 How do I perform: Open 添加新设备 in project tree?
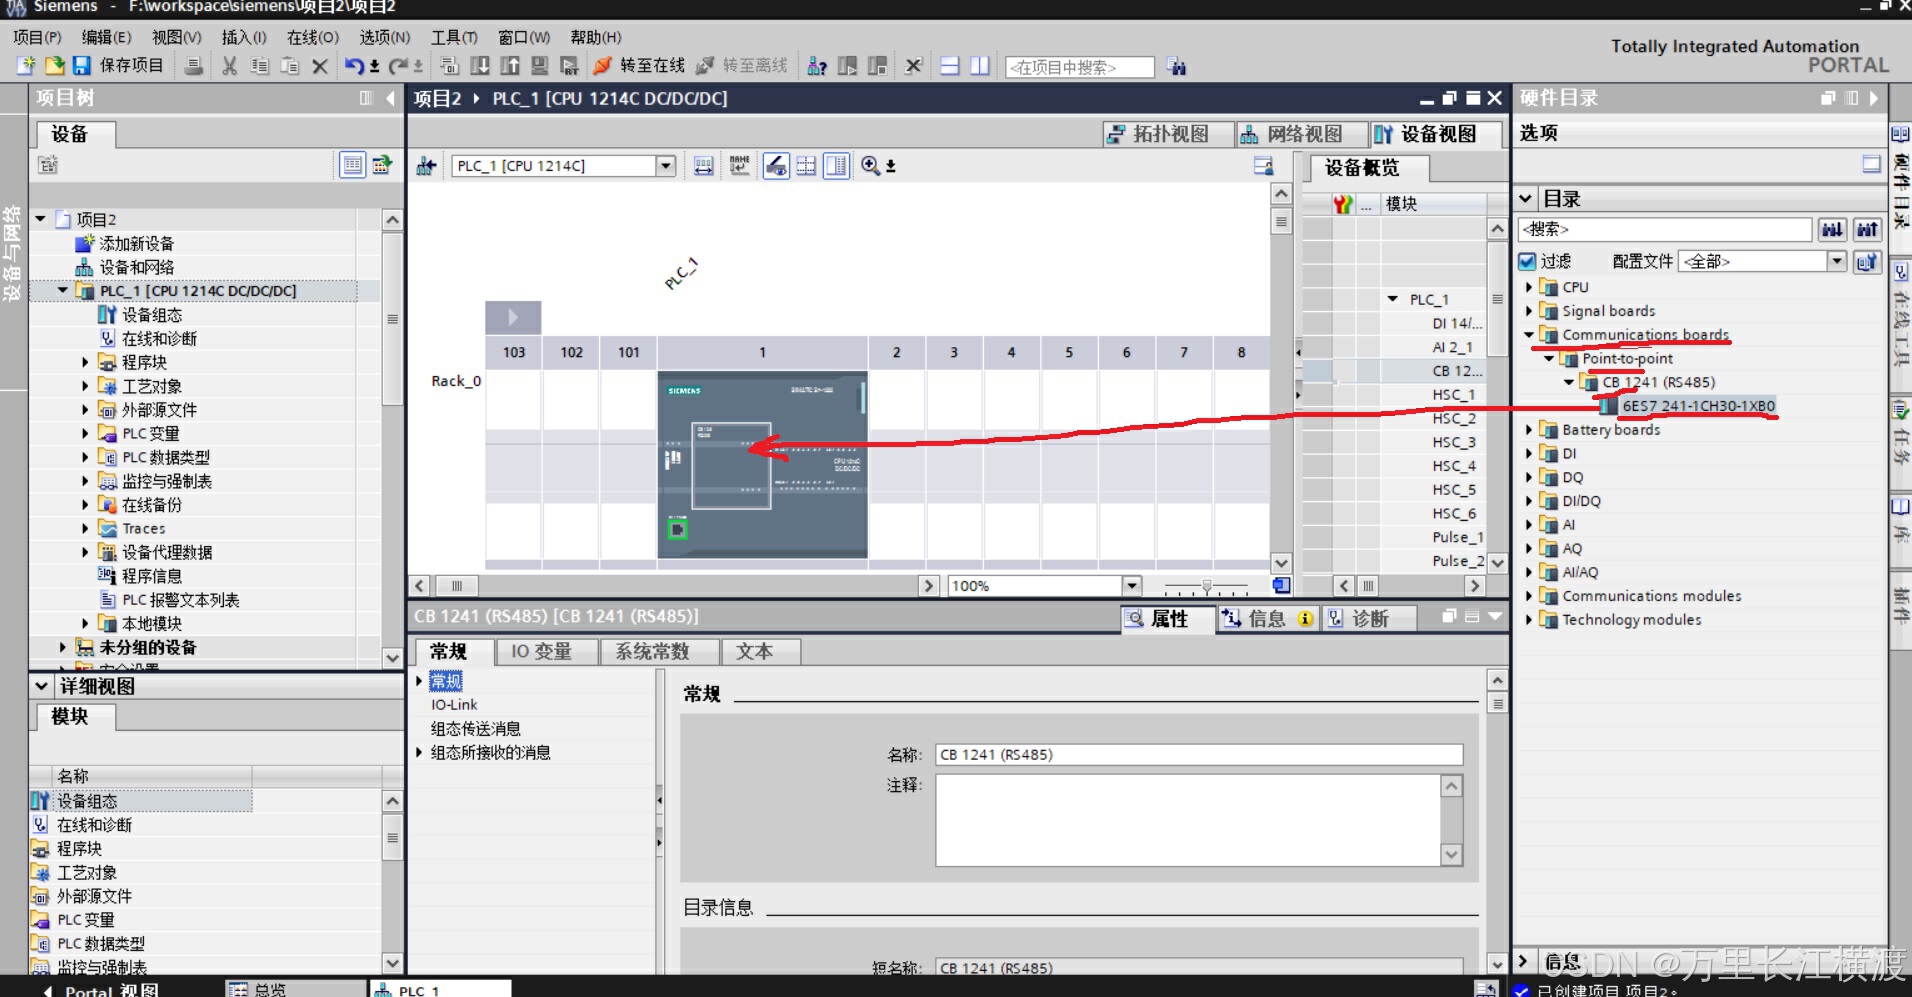pyautogui.click(x=136, y=244)
